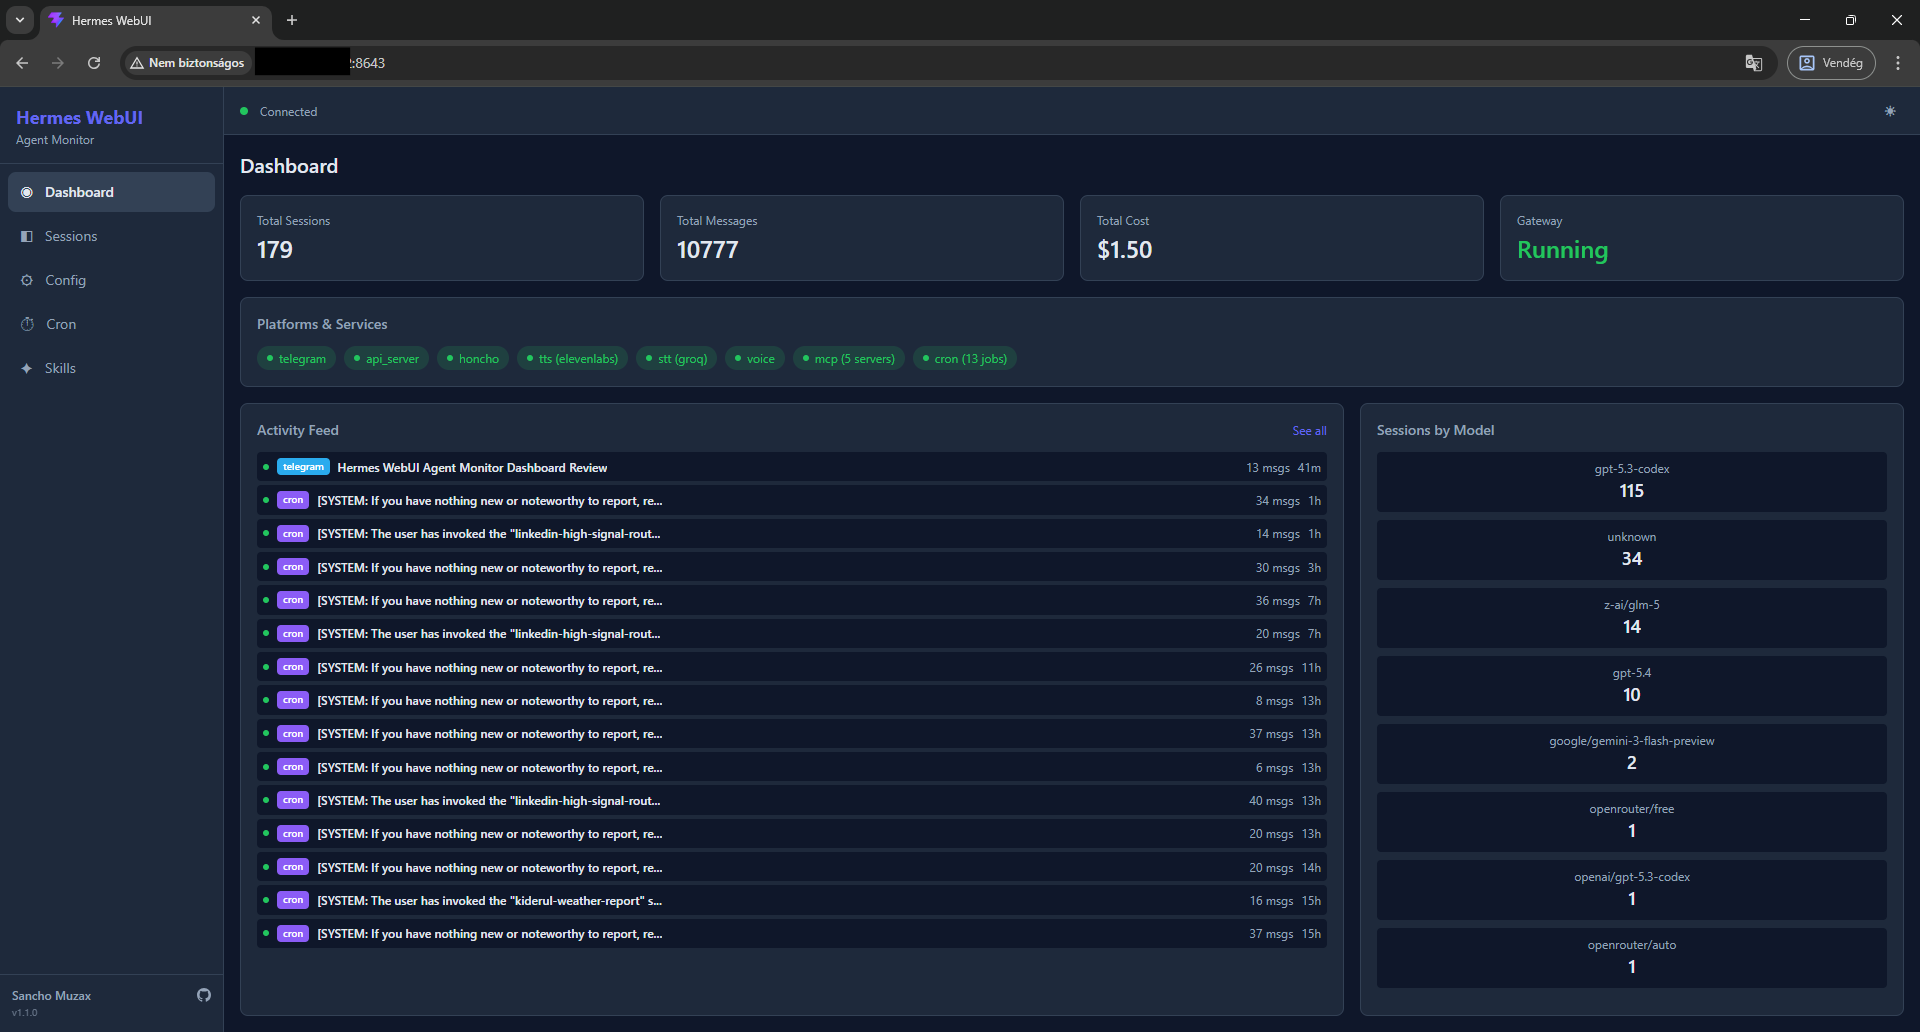Screen dimensions: 1920x1032
Task: Click the Cron clock icon
Action: tap(27, 324)
